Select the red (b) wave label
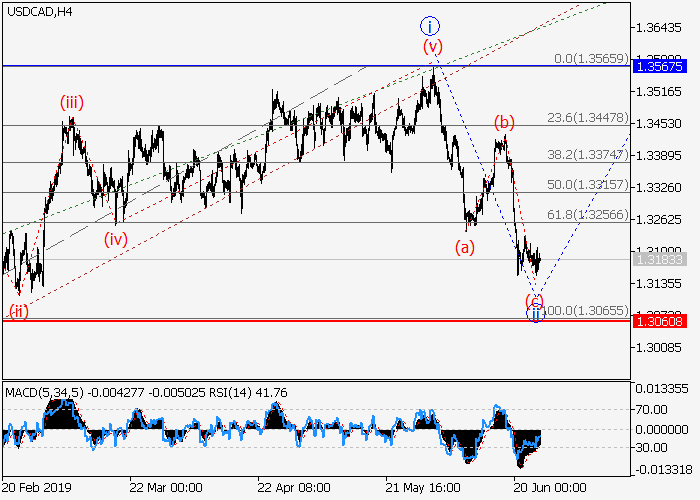 click(504, 123)
